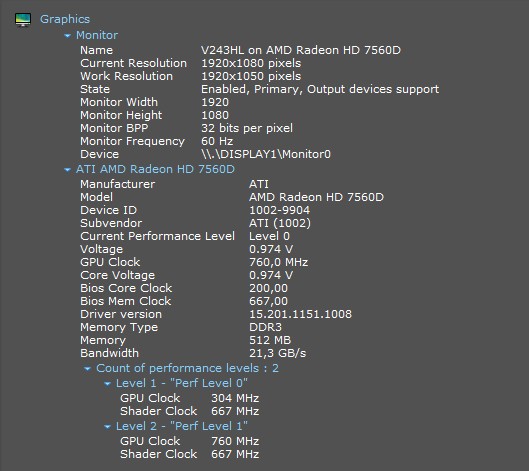Collapse Count of performance levels arrow
Viewport: 529px width, 471px height.
coord(87,368)
